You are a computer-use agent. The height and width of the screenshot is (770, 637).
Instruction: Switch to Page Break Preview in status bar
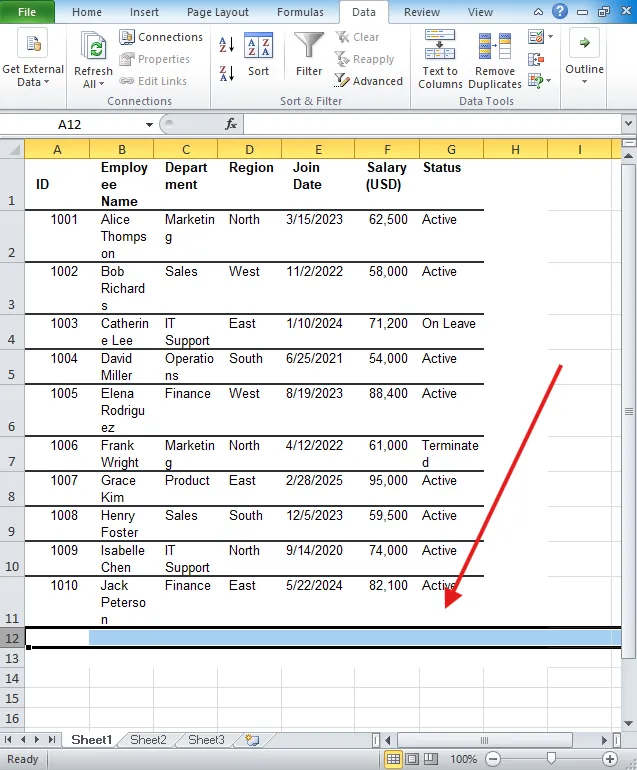coord(431,759)
